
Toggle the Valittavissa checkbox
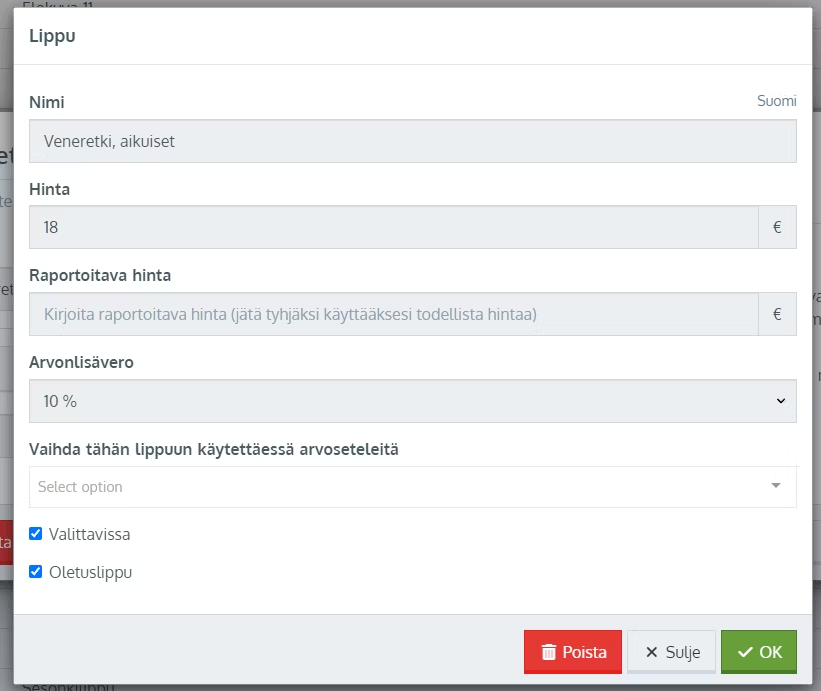point(36,534)
